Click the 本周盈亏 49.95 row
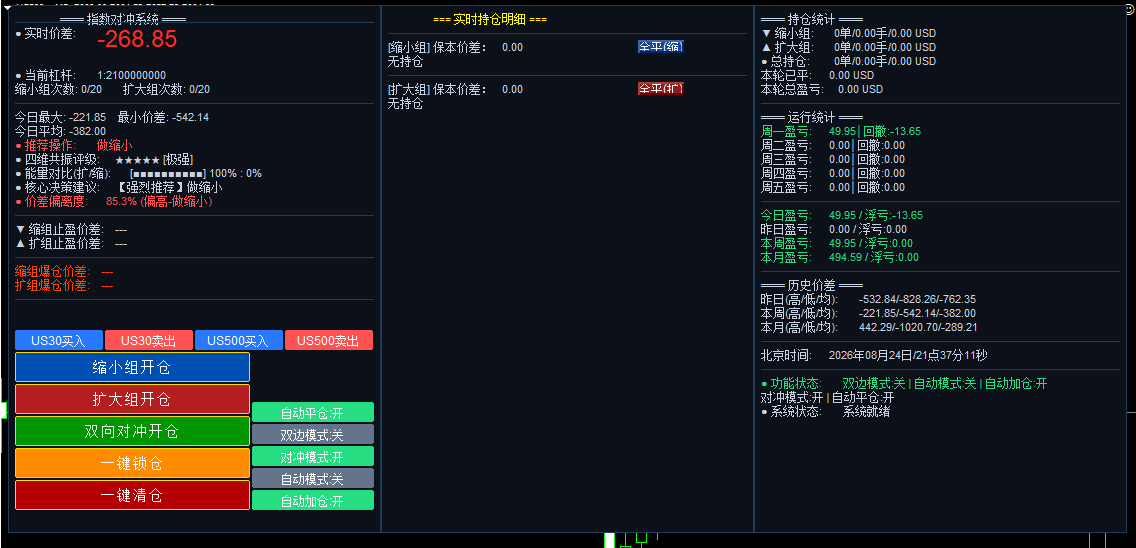This screenshot has height=548, width=1136. pos(837,243)
